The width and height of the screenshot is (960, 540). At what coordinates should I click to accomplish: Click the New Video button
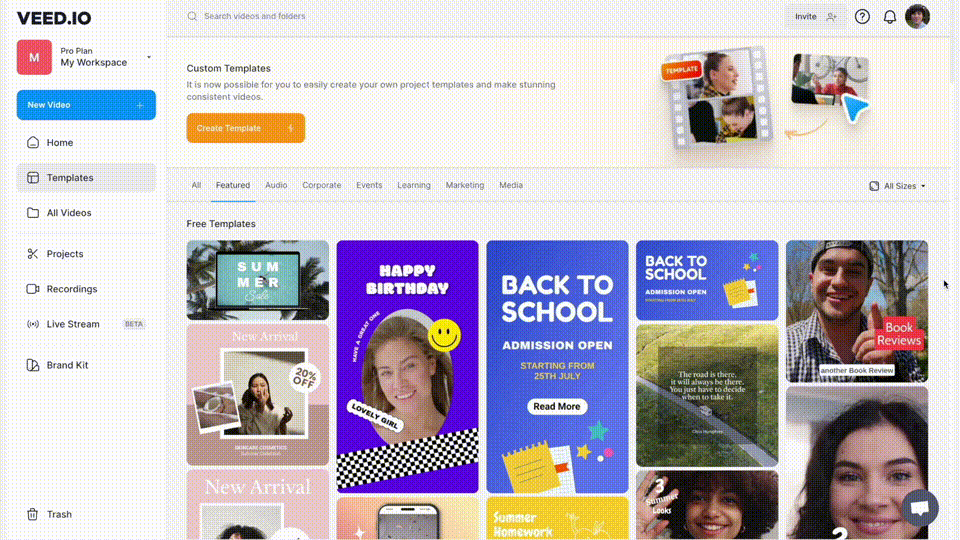click(86, 105)
